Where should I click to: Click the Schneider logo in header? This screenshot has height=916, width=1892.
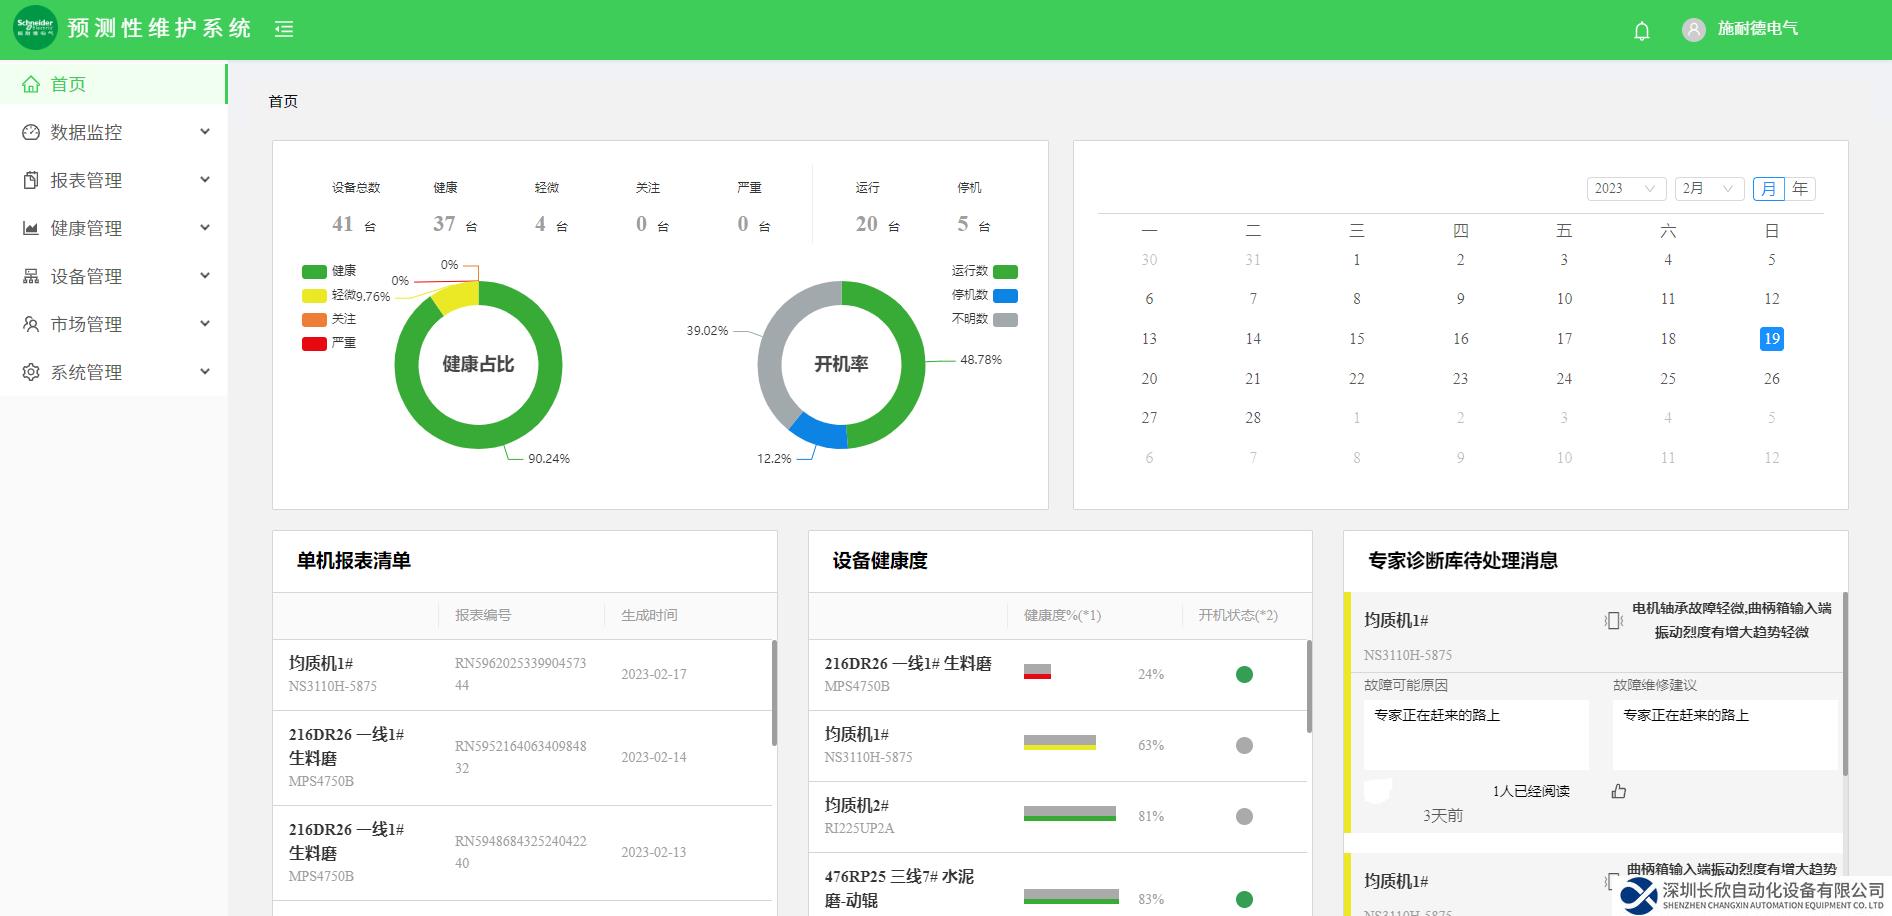35,28
